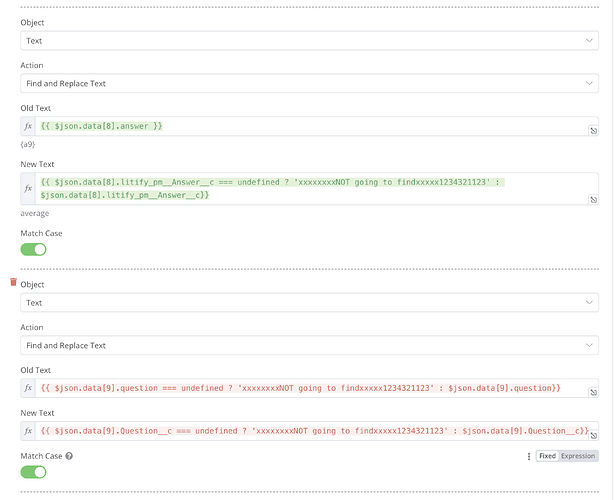Viewport: 614px width, 500px height.
Task: Expand the second Action dropdown Find and Replace Text
Action: pyautogui.click(x=309, y=345)
